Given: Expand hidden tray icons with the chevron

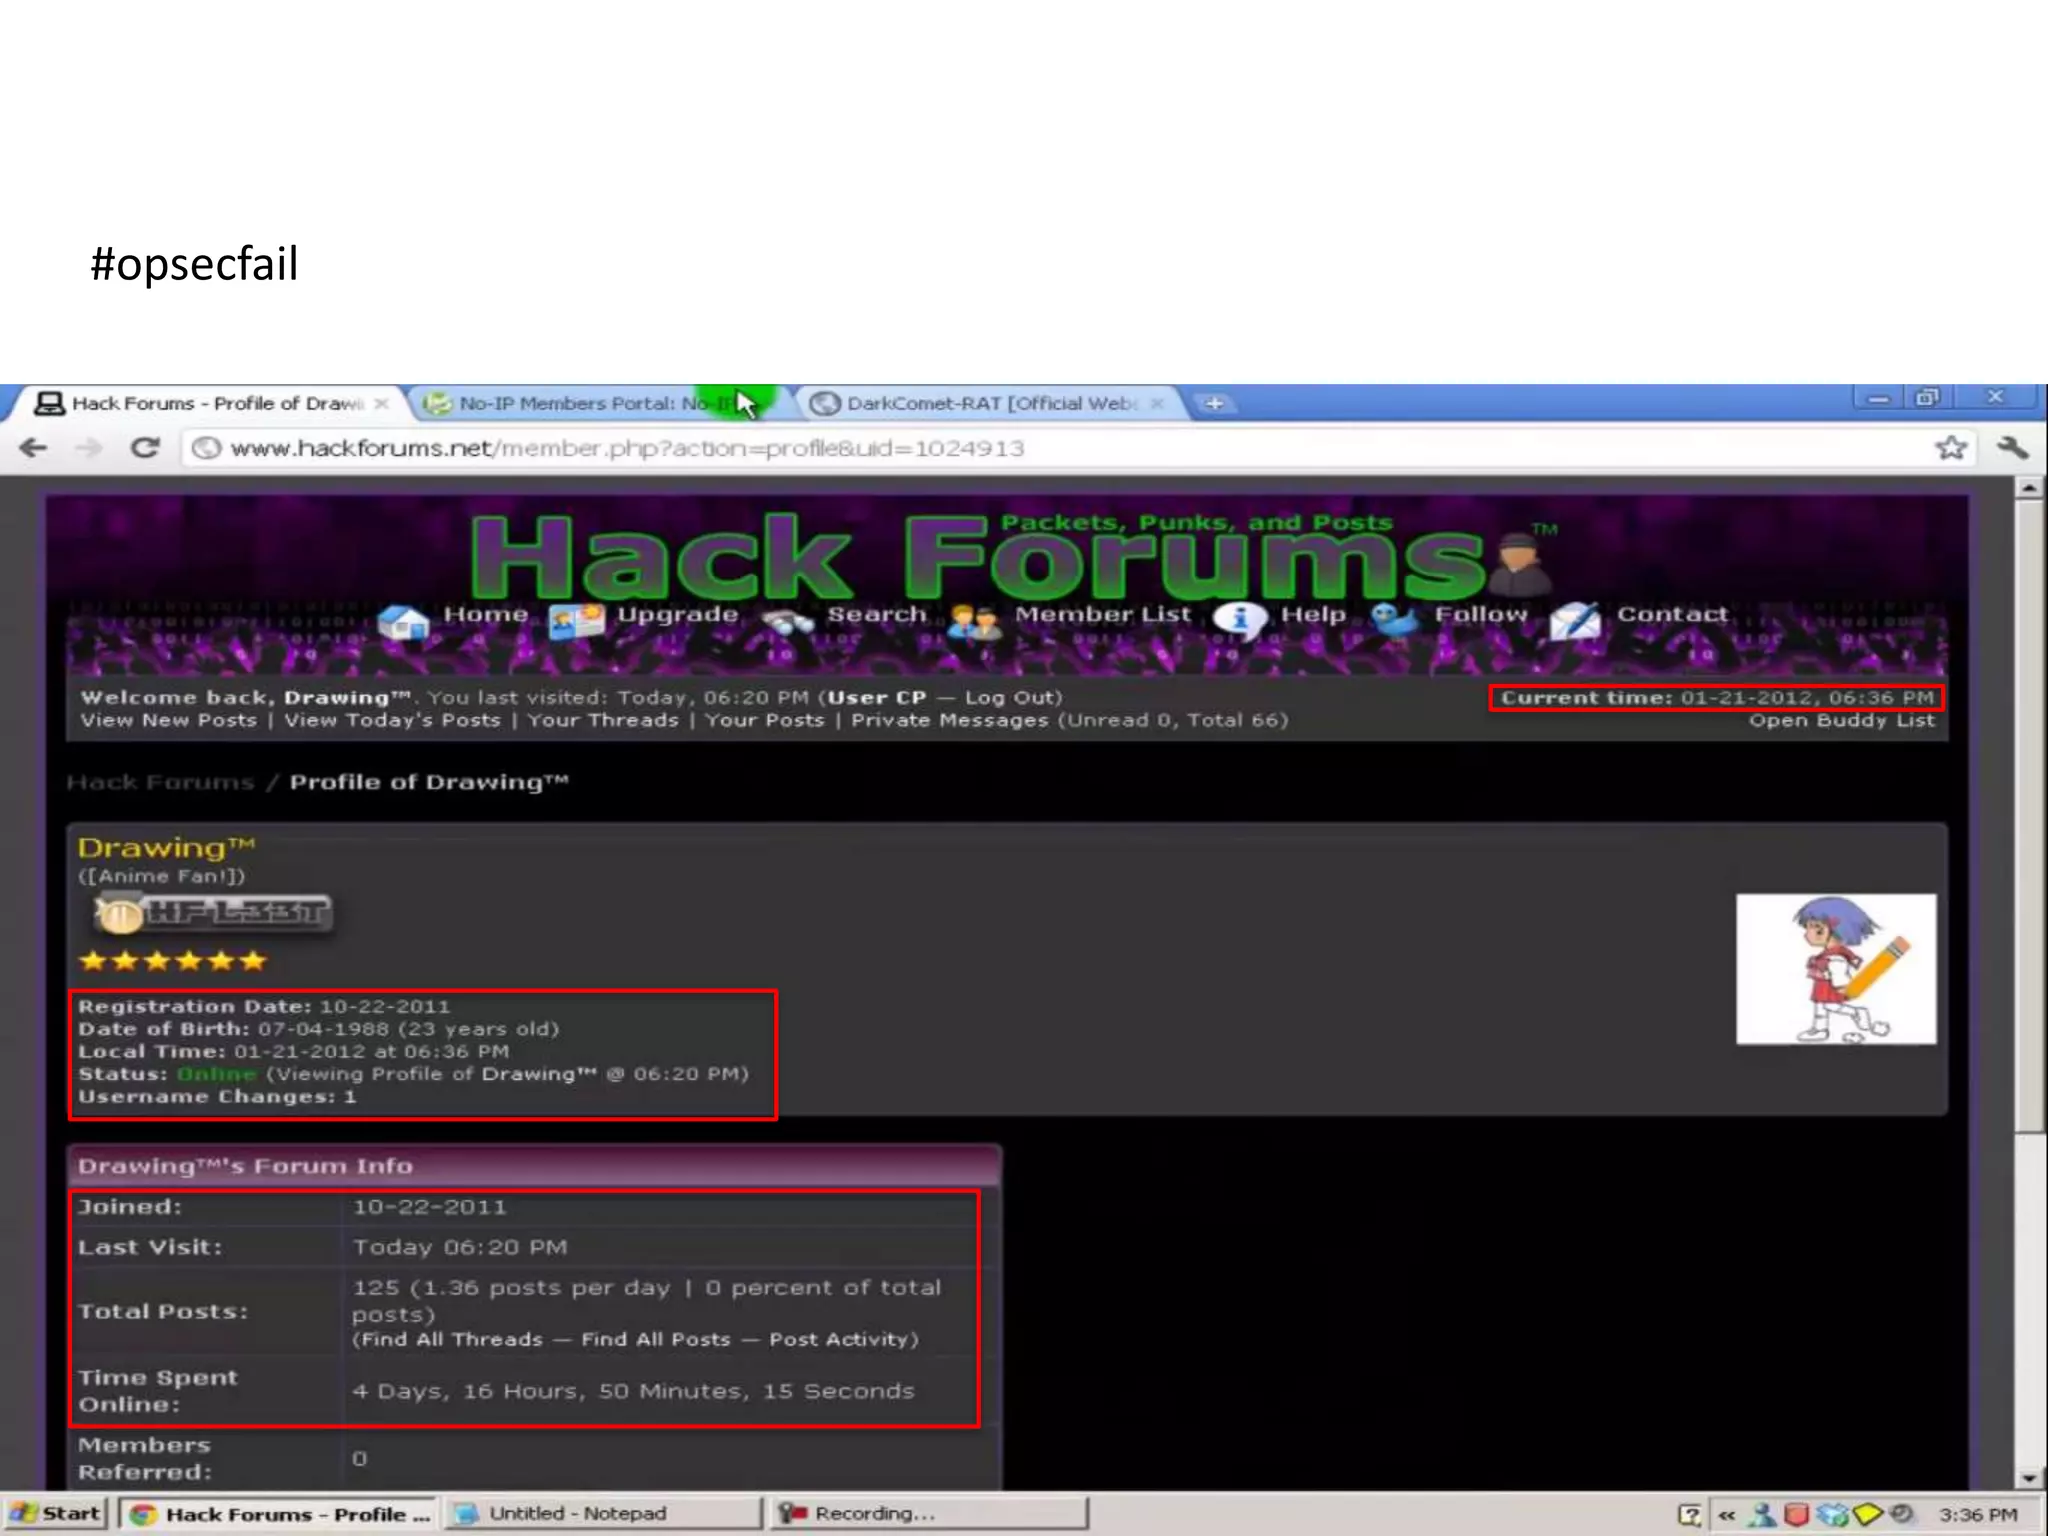Looking at the screenshot, I should click(x=1727, y=1515).
